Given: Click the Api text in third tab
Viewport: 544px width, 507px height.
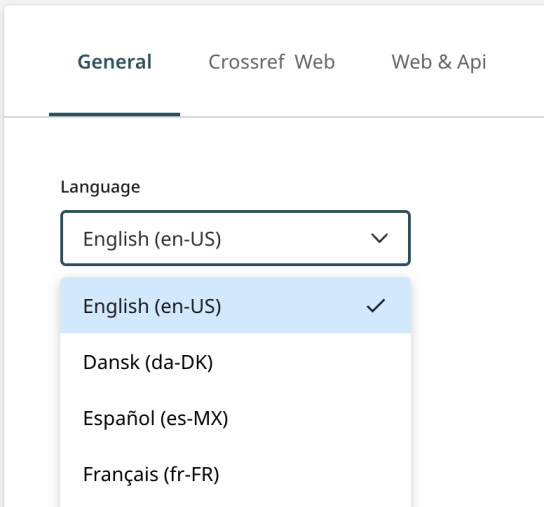Looking at the screenshot, I should coord(472,63).
